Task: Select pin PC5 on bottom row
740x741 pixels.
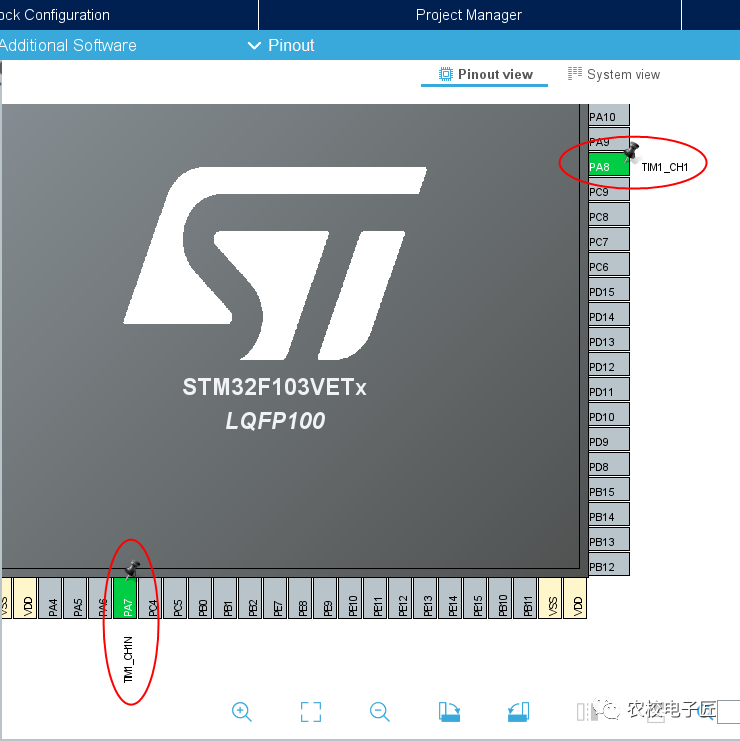Action: [x=175, y=598]
